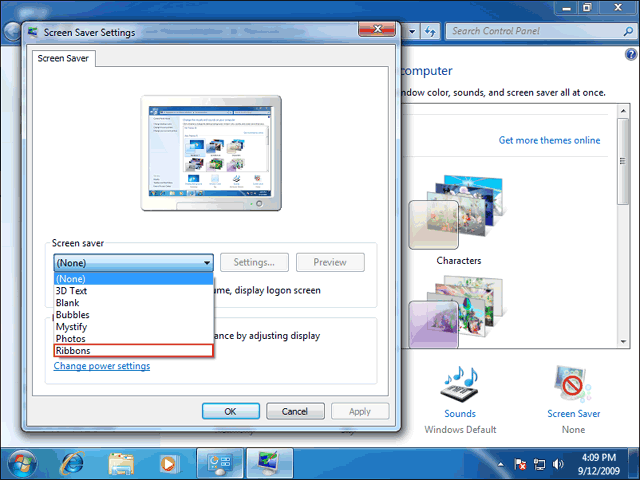Image resolution: width=640 pixels, height=480 pixels.
Task: Click the Settings... button
Action: point(254,262)
